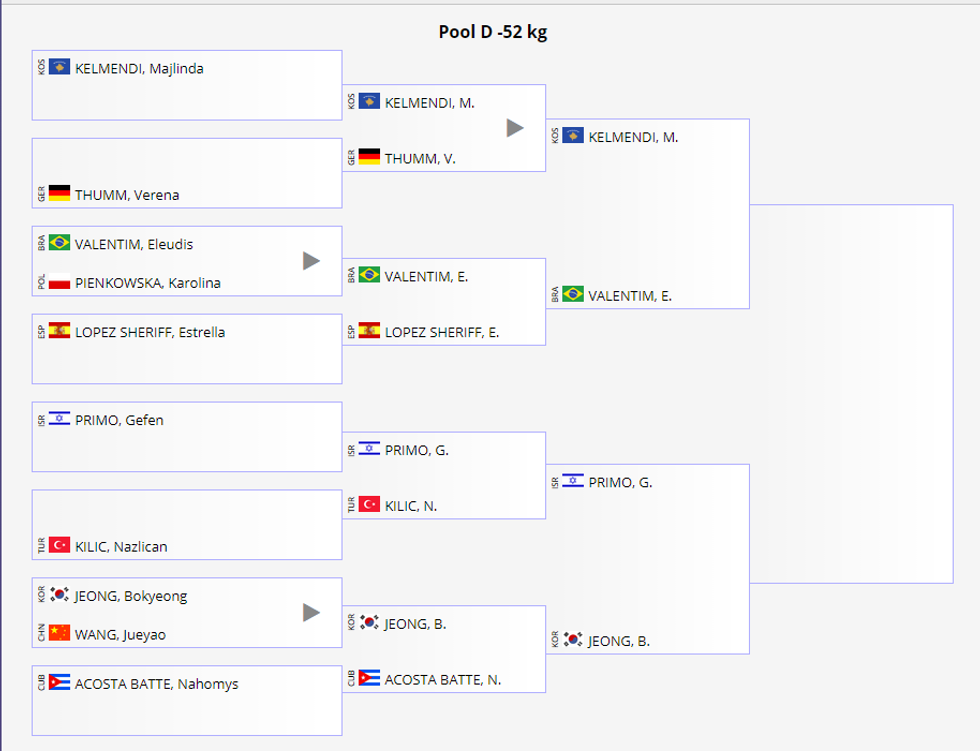
Task: Open PIENKOWSKA, Karolina athlete link
Action: 148,283
